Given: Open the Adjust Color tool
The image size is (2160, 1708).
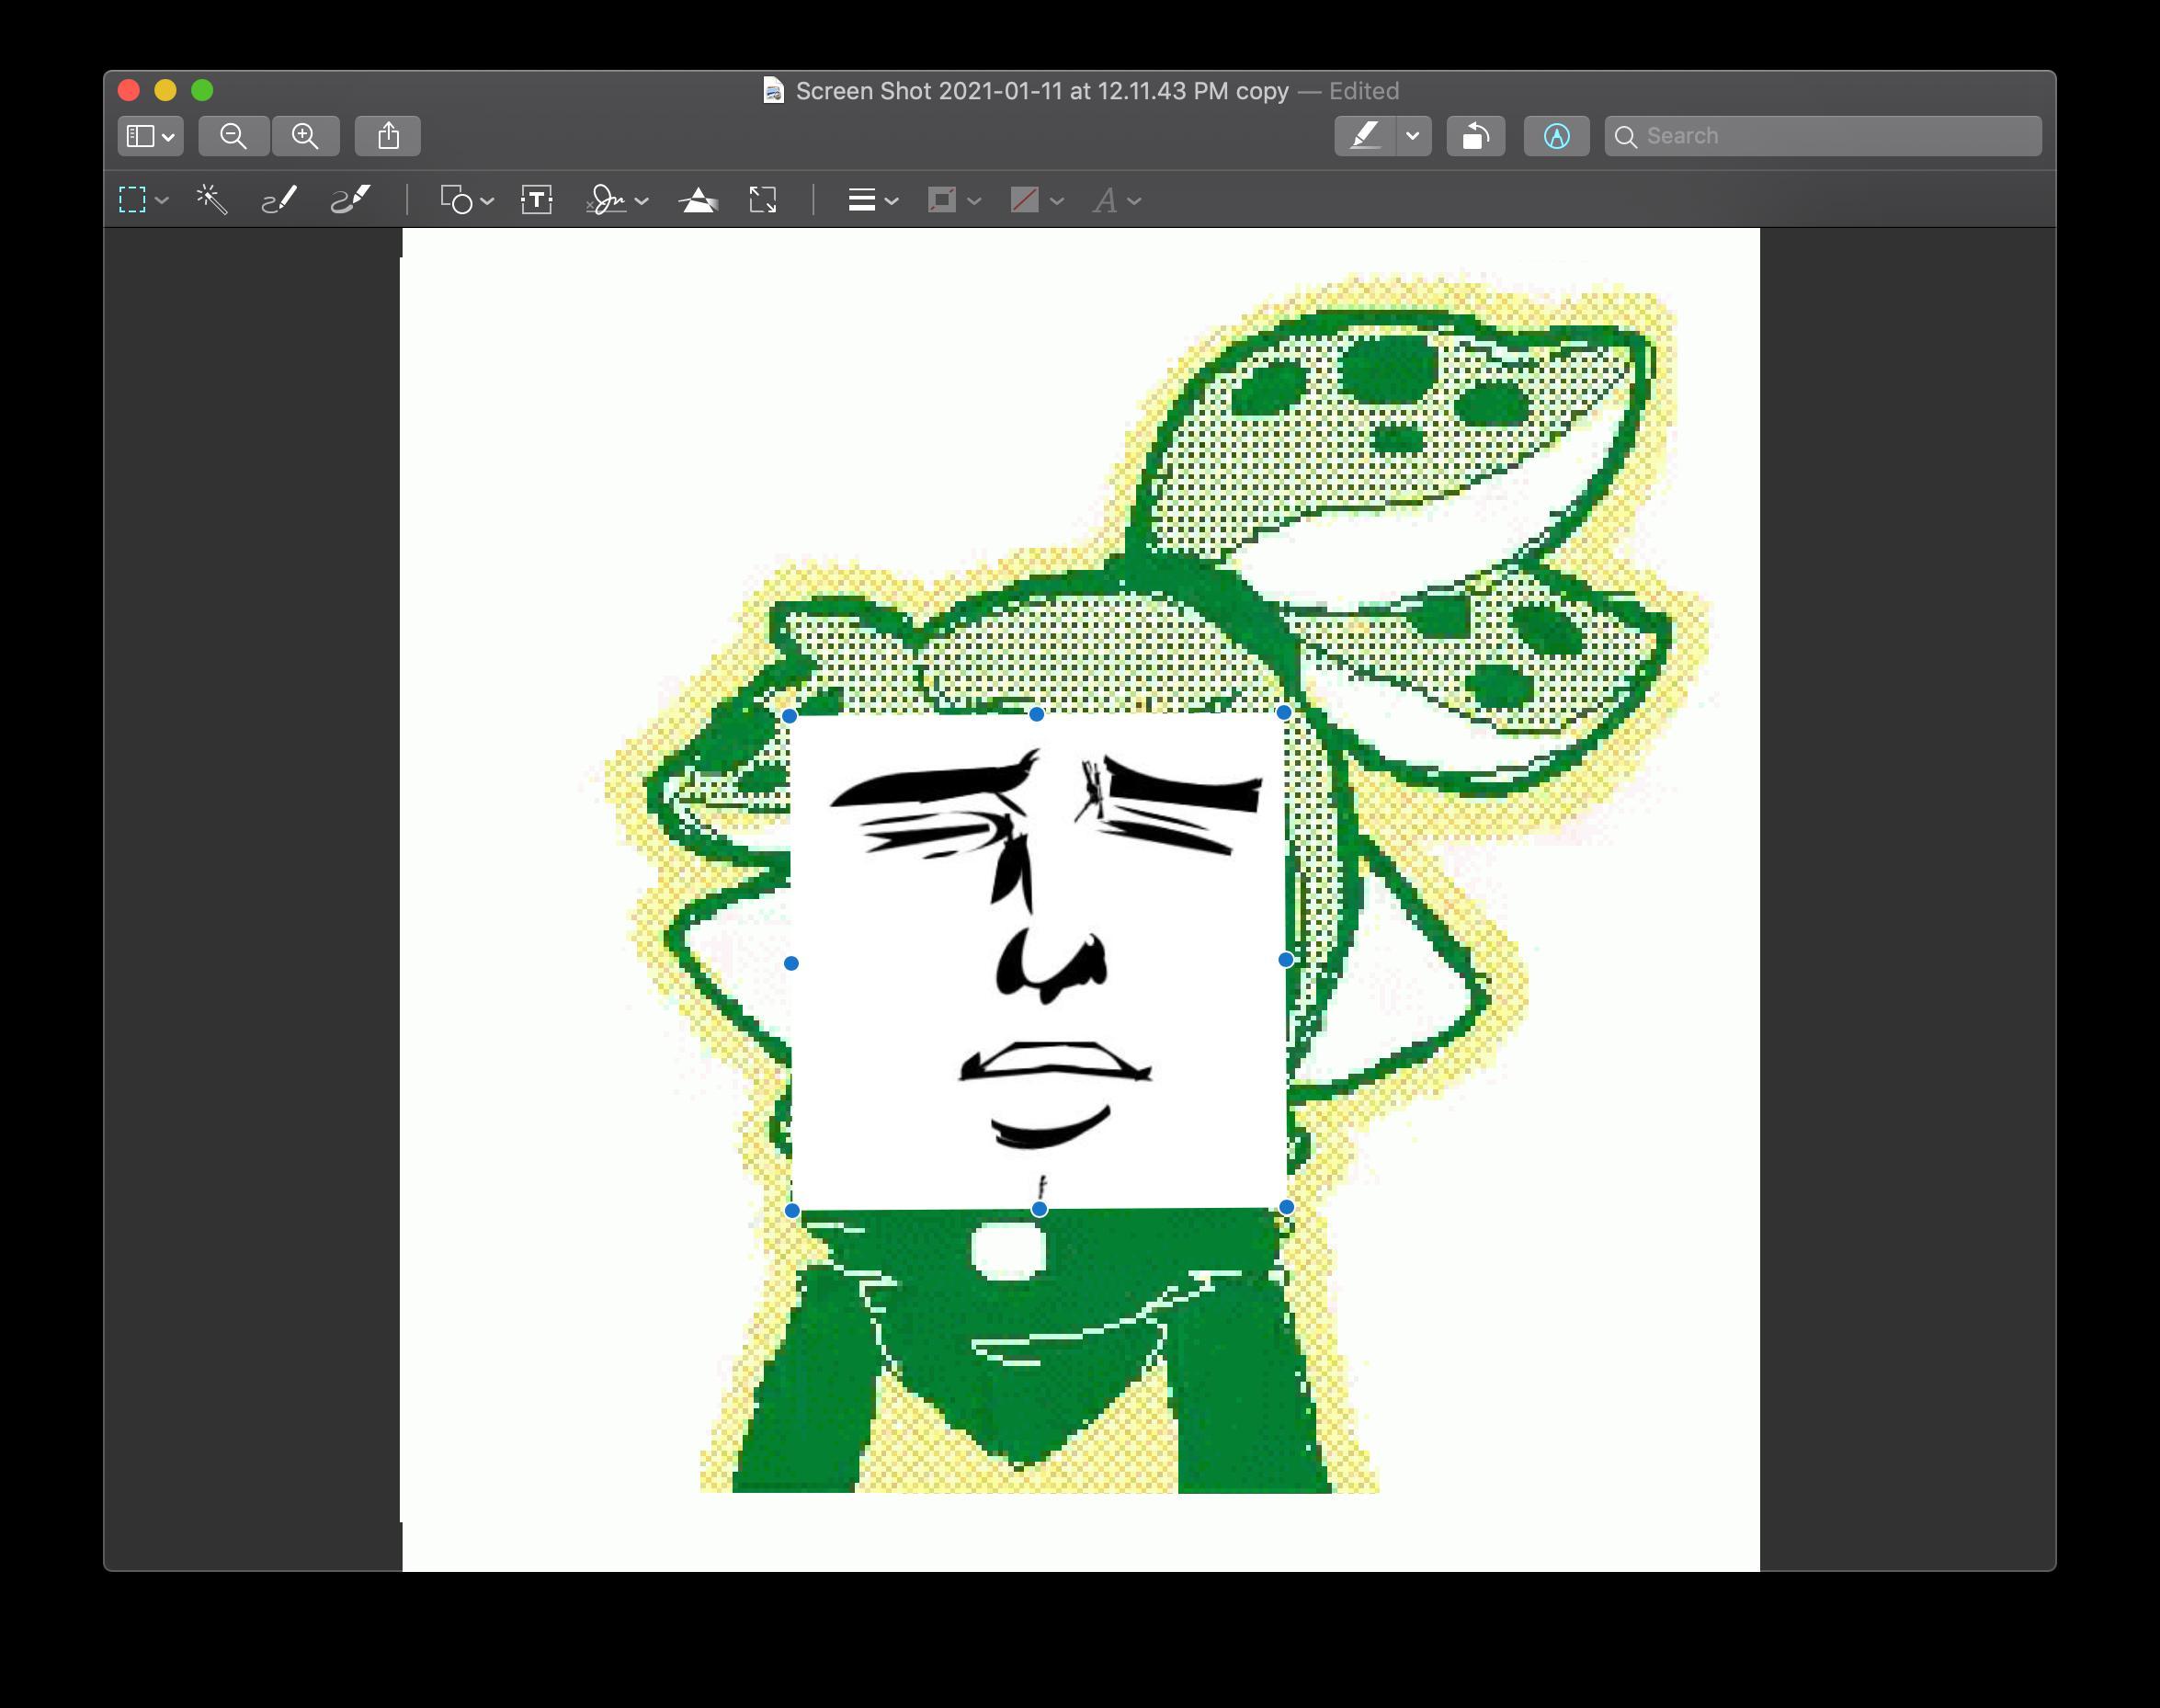Looking at the screenshot, I should pyautogui.click(x=698, y=200).
